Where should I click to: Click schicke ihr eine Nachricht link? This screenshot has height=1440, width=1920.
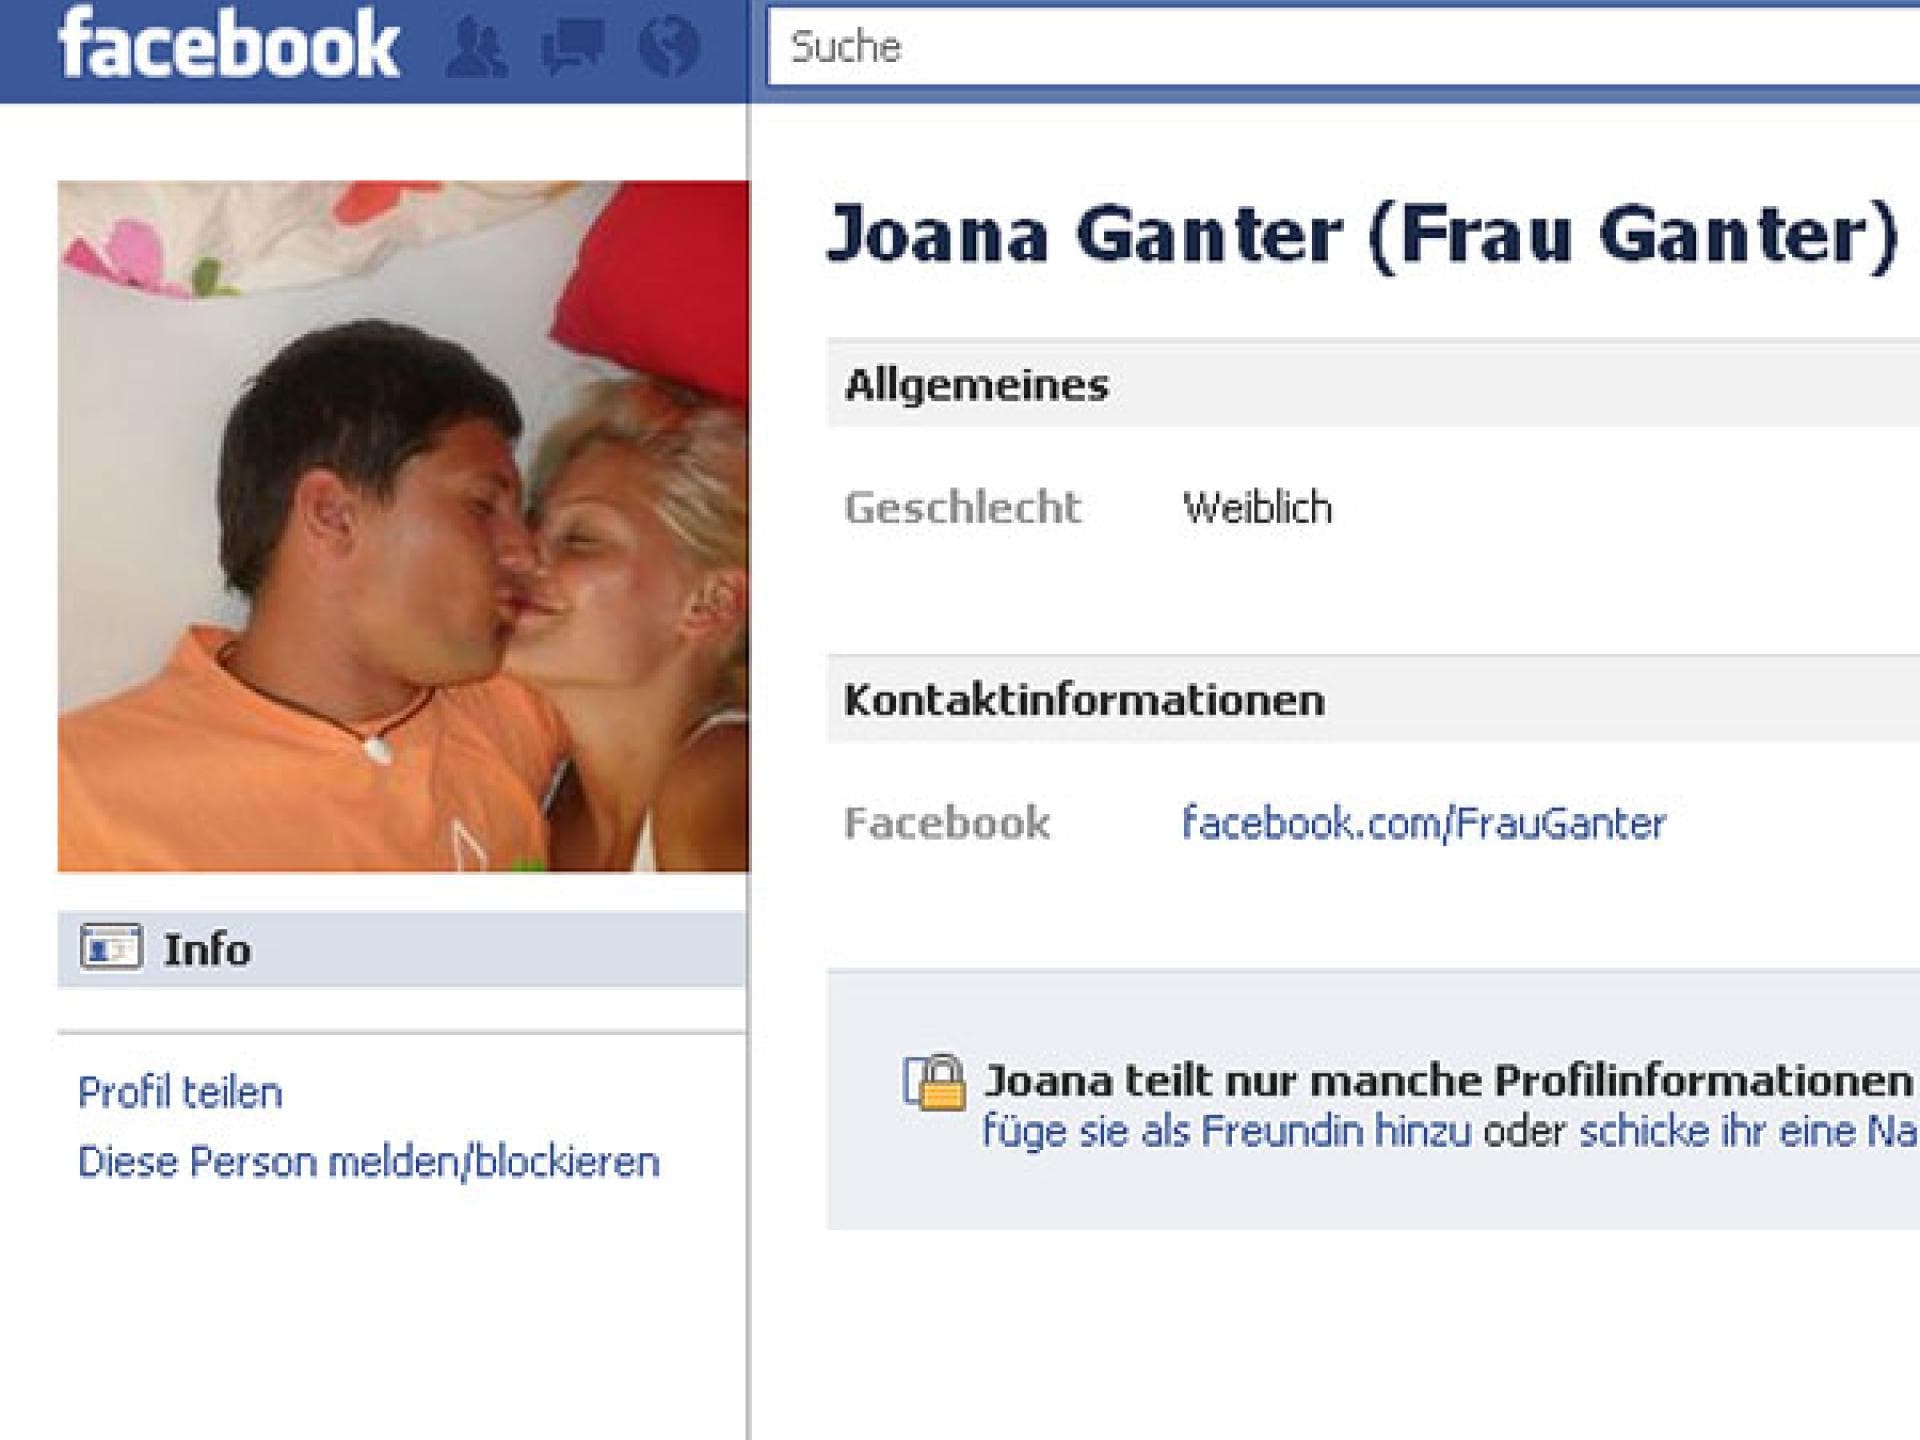(1749, 1131)
